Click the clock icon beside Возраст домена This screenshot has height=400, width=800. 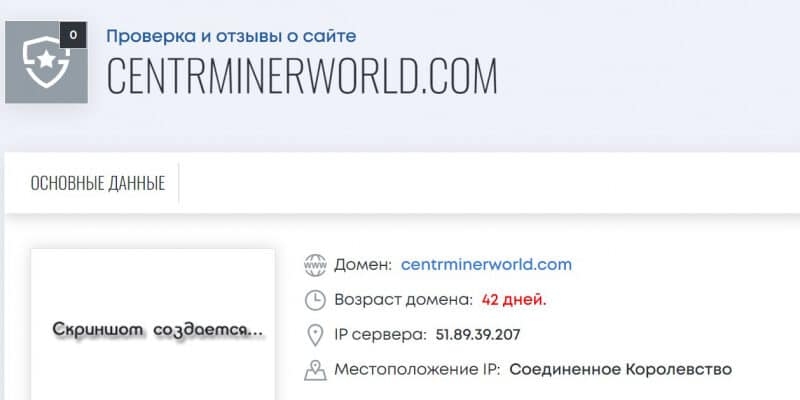tap(315, 300)
